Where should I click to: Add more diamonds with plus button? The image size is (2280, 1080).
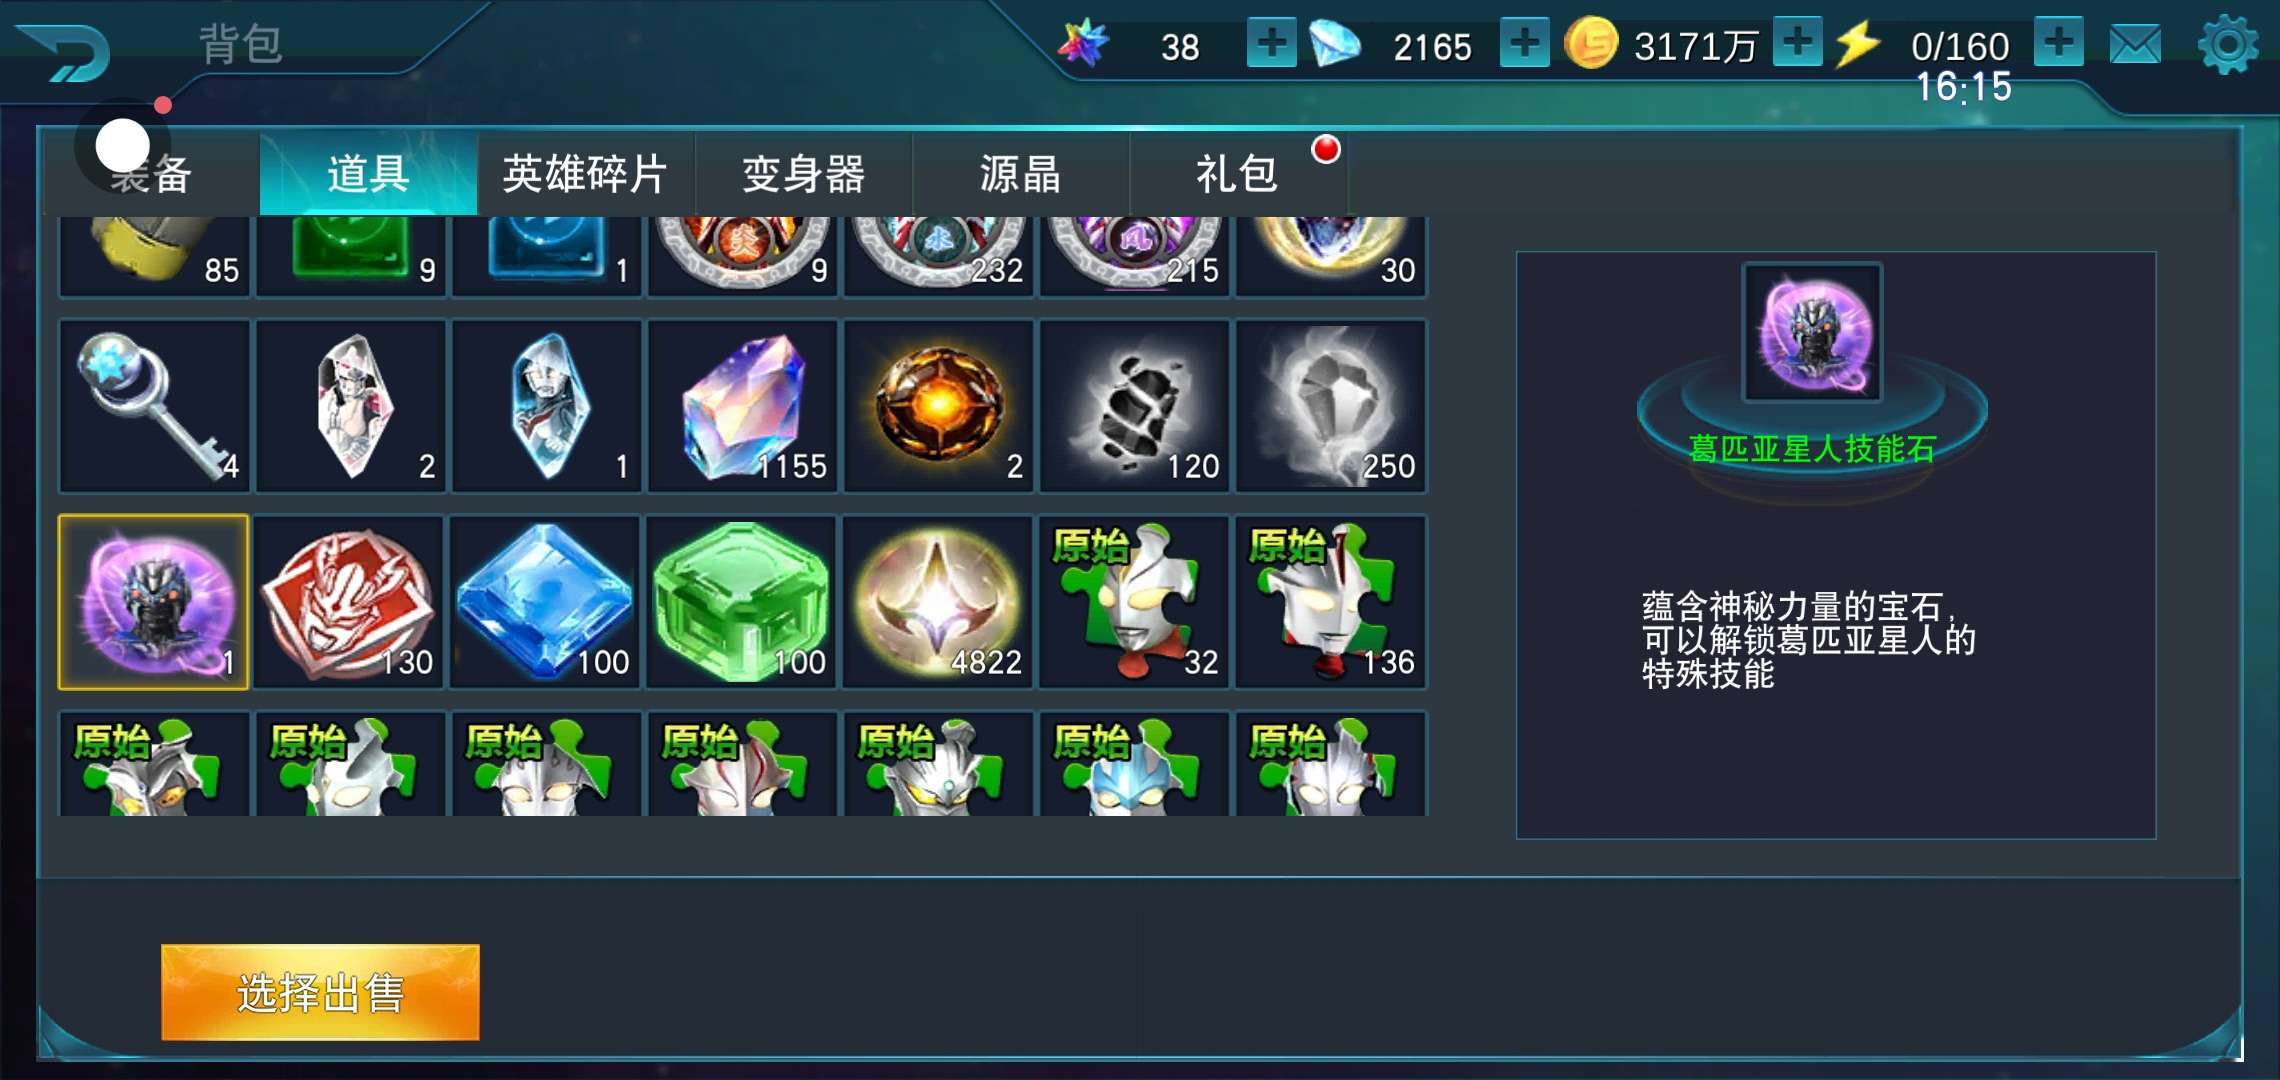(x=1524, y=43)
